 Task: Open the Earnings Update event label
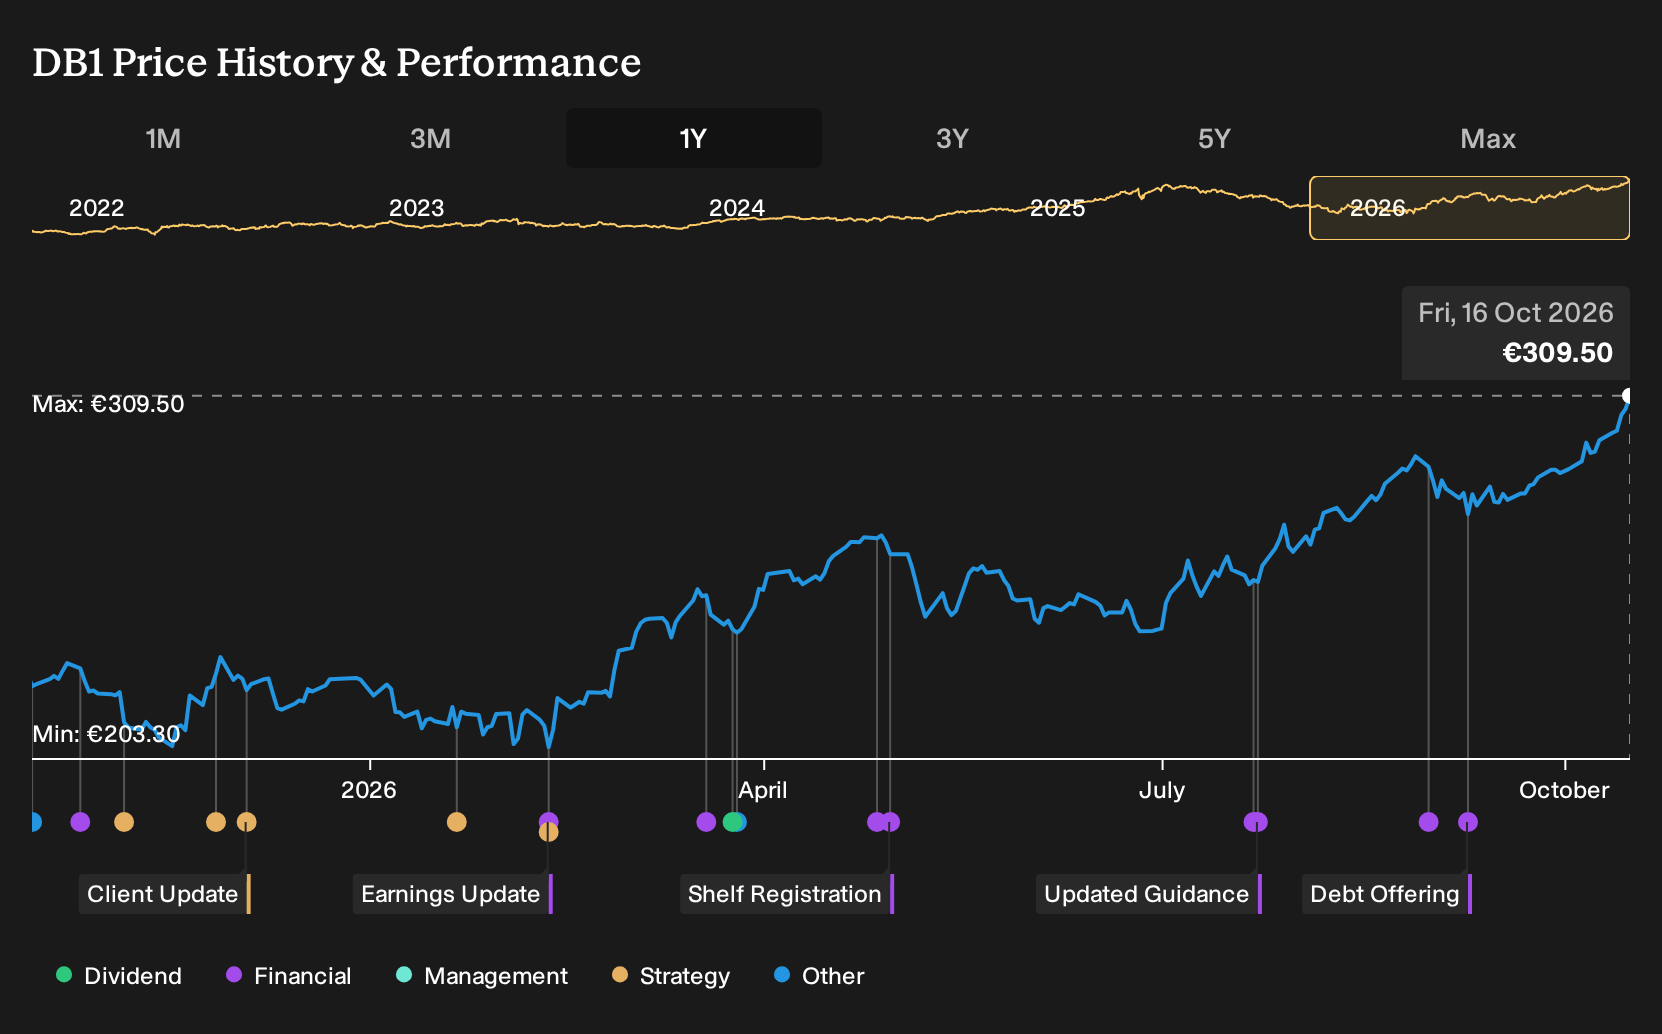(x=453, y=894)
